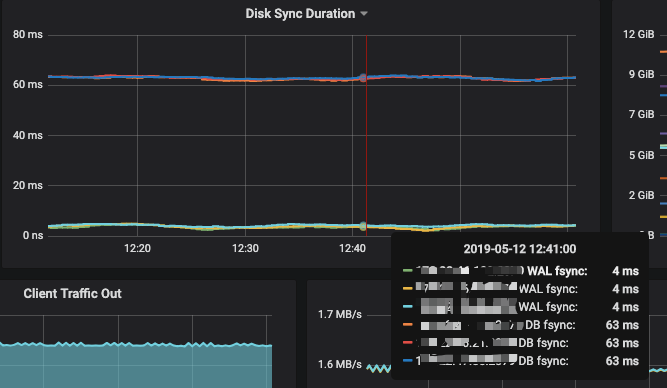Image resolution: width=667 pixels, height=388 pixels.
Task: Click the 4 ms value in the green WAL fsync row
Action: (x=625, y=271)
